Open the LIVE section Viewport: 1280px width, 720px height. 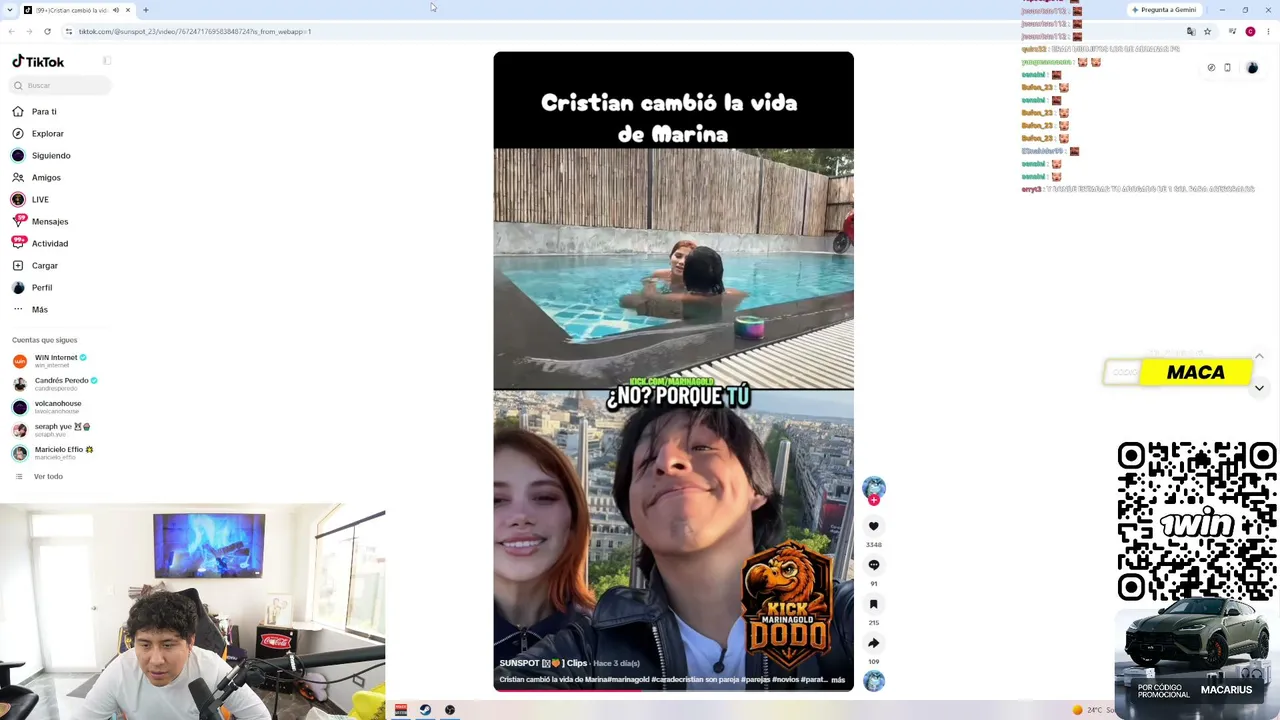click(40, 199)
